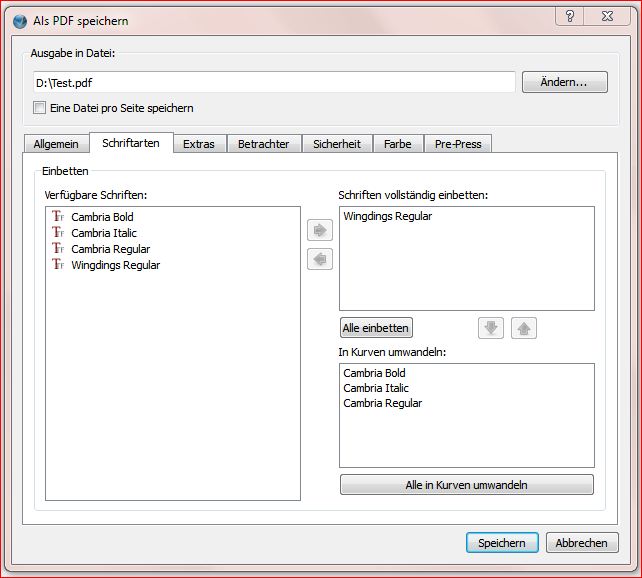Viewport: 642px width, 578px height.
Task: Select Cambria Italic in available fonts
Action: click(x=104, y=233)
